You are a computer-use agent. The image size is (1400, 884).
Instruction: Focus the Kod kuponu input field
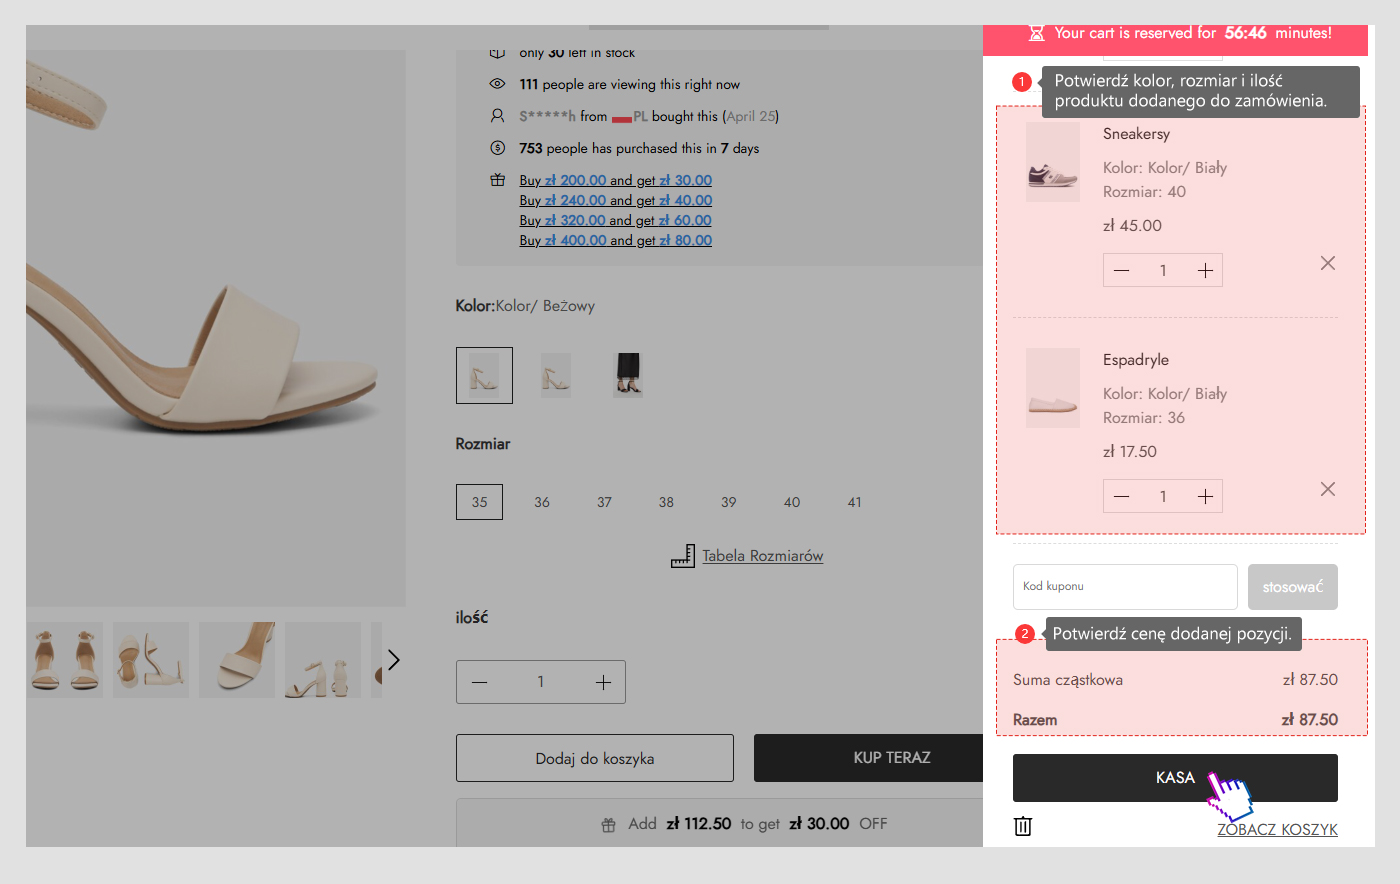coord(1124,587)
